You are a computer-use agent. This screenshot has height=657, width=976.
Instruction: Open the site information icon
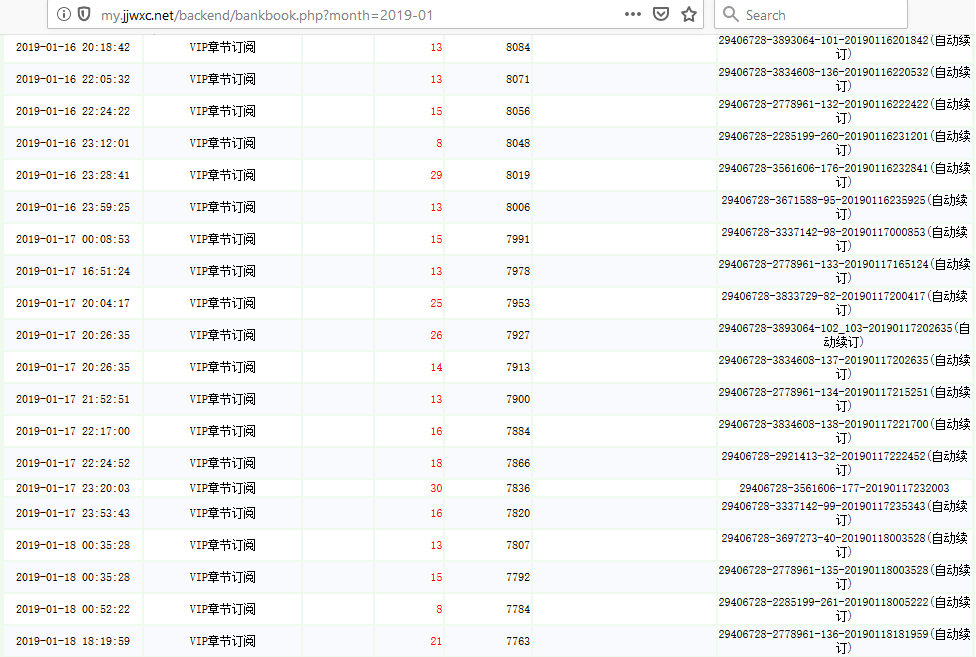click(63, 14)
